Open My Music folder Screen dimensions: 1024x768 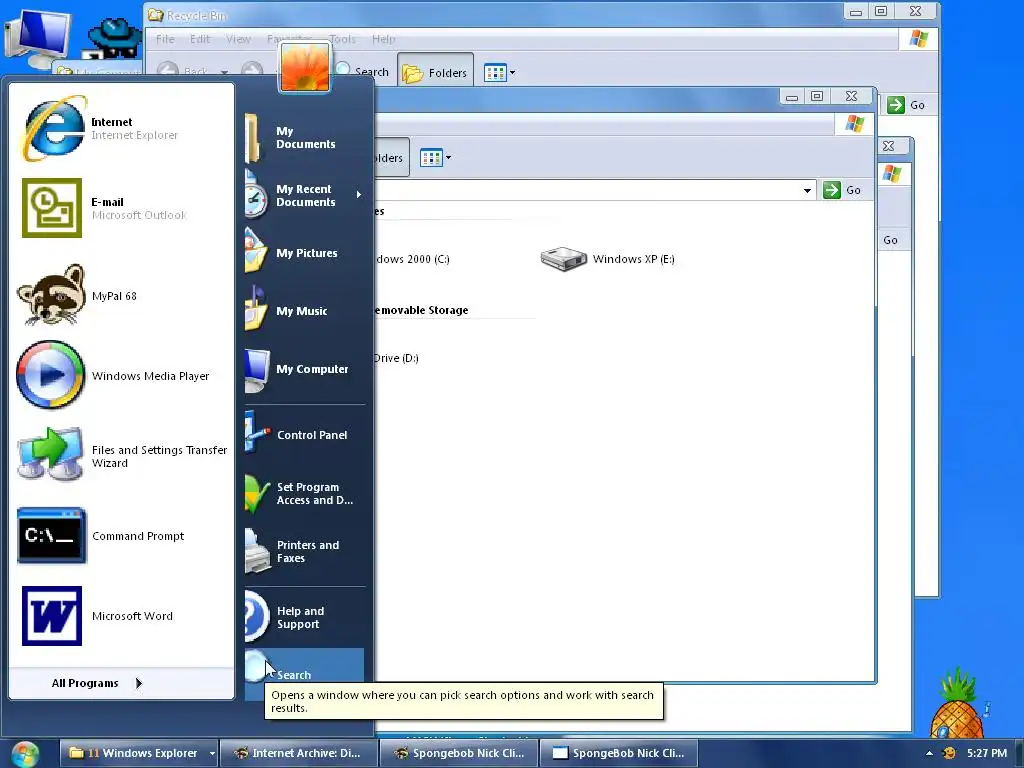pyautogui.click(x=304, y=311)
